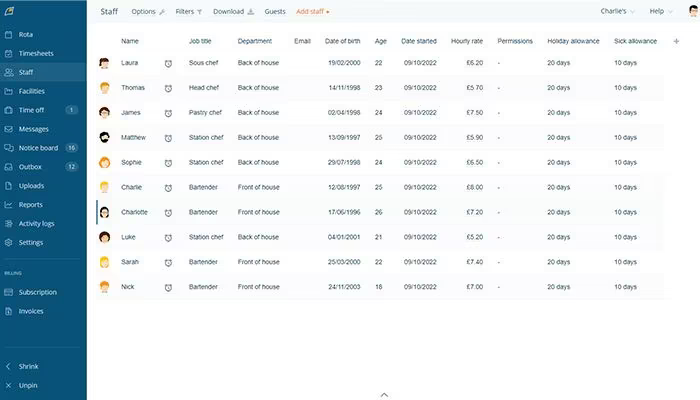Click Sophie's clock icon
The width and height of the screenshot is (700, 400).
pos(168,163)
